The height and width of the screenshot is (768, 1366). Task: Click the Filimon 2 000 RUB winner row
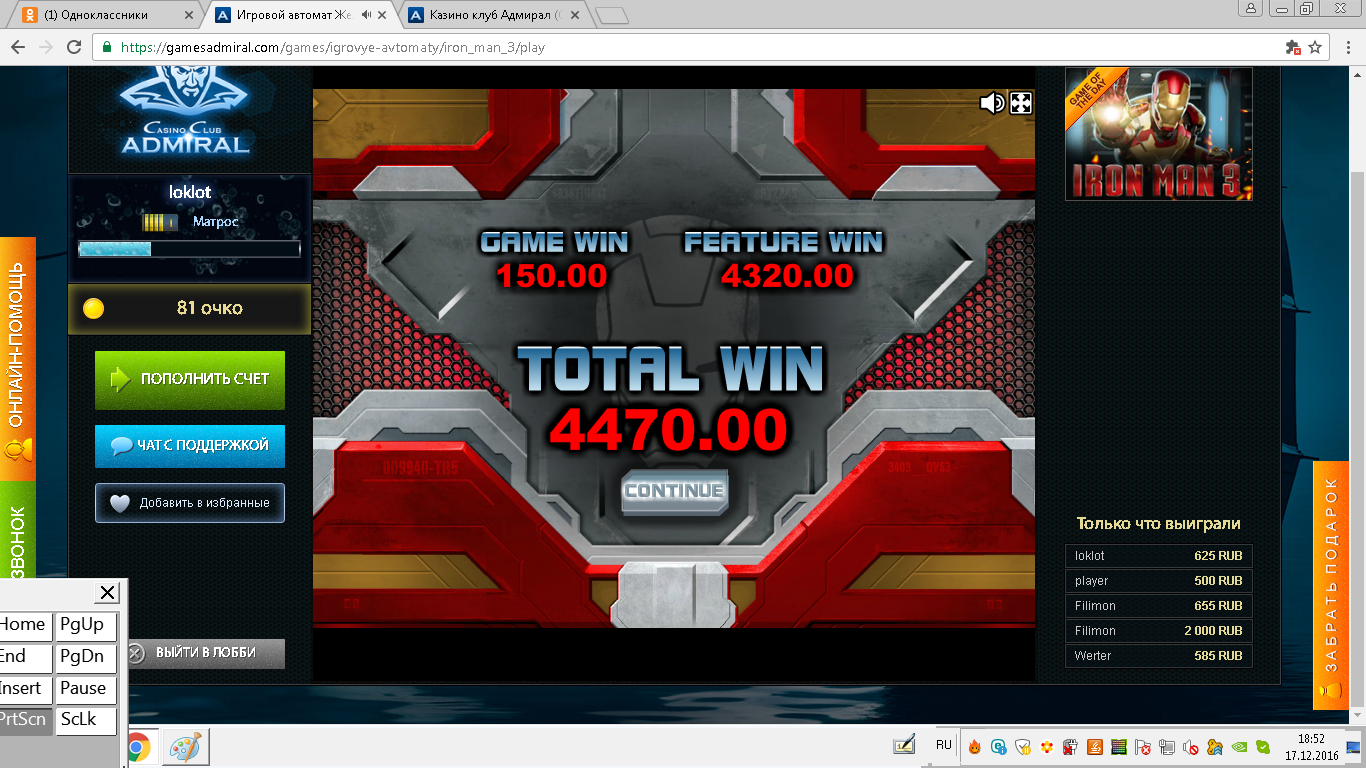1158,631
